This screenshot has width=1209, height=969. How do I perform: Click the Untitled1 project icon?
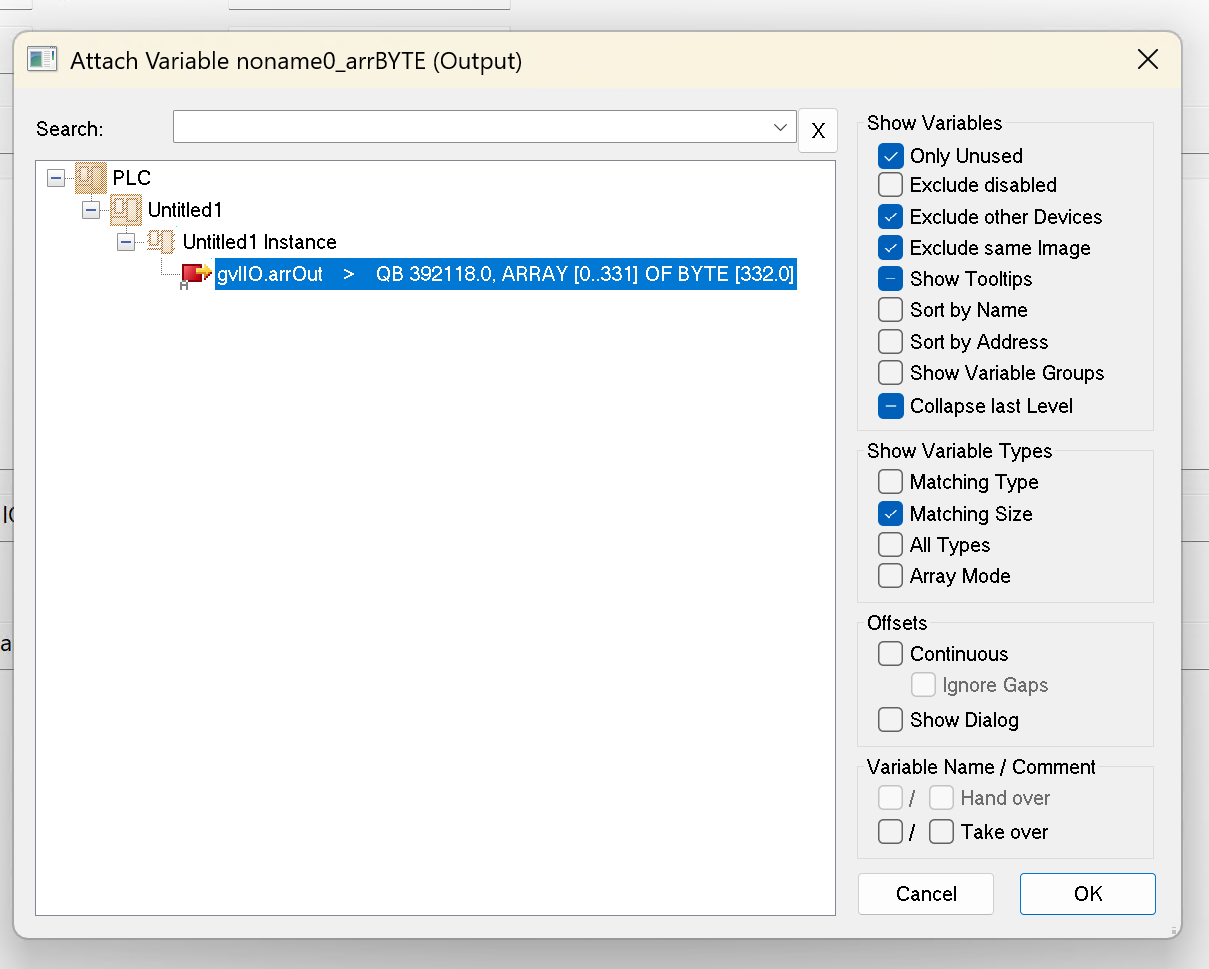pos(125,210)
